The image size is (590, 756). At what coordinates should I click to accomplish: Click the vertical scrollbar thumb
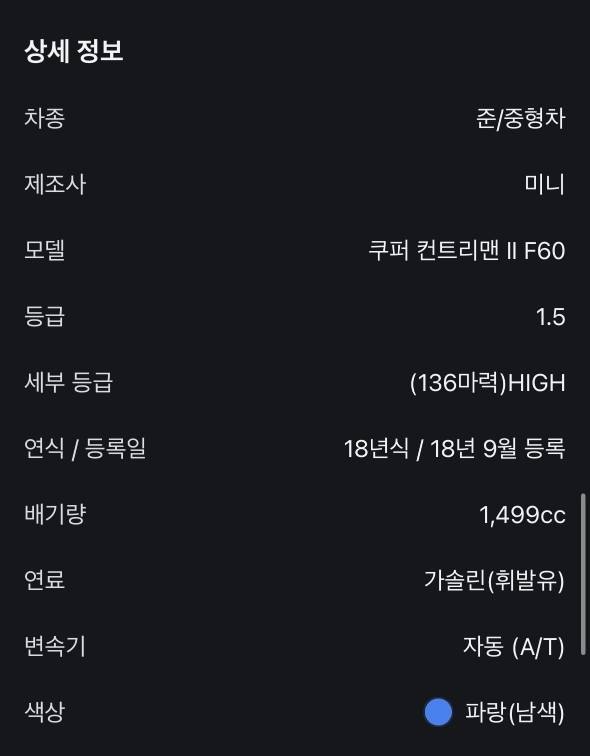583,574
